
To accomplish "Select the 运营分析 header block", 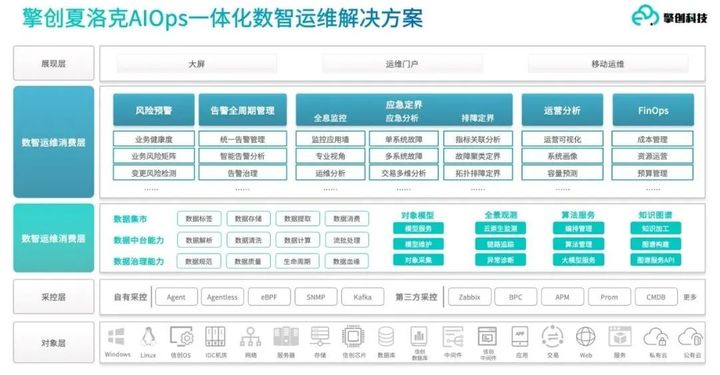I will [x=562, y=110].
